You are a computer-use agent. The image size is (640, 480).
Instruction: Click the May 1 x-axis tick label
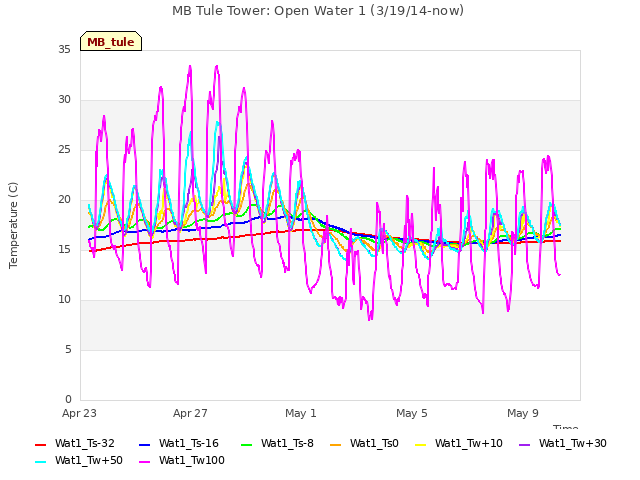coord(301,413)
